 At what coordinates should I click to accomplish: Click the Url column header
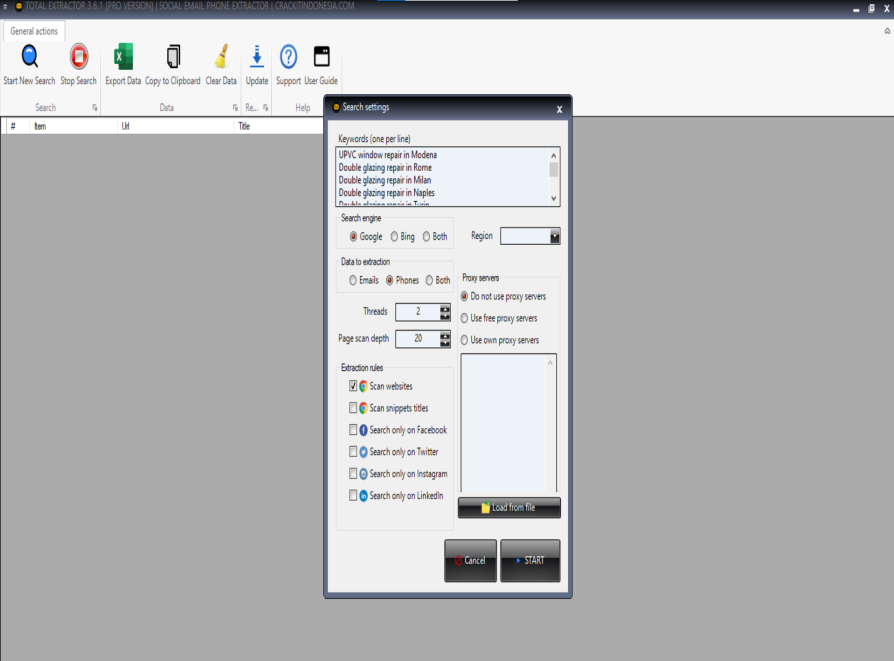coord(176,126)
